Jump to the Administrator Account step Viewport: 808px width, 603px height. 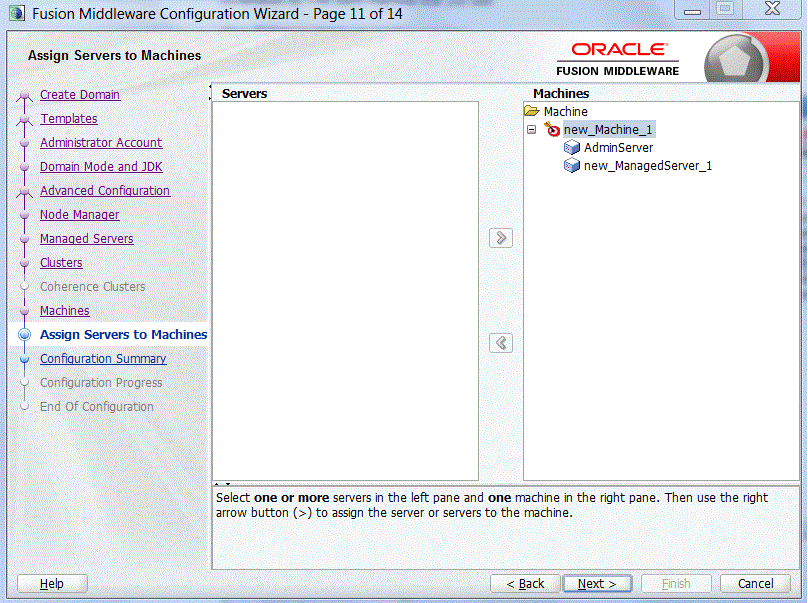101,143
